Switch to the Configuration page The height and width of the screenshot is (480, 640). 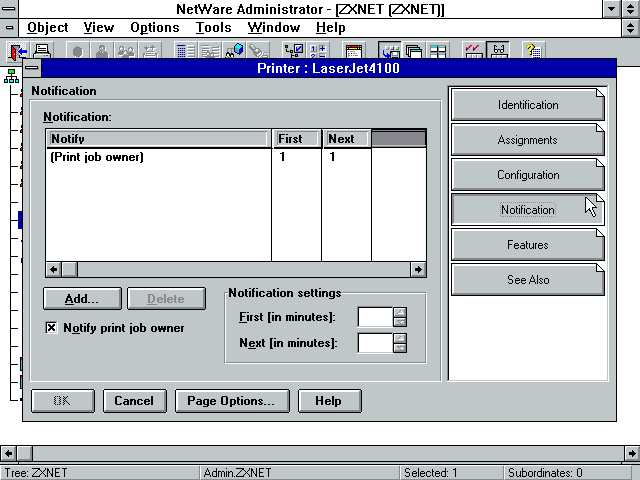pos(528,175)
